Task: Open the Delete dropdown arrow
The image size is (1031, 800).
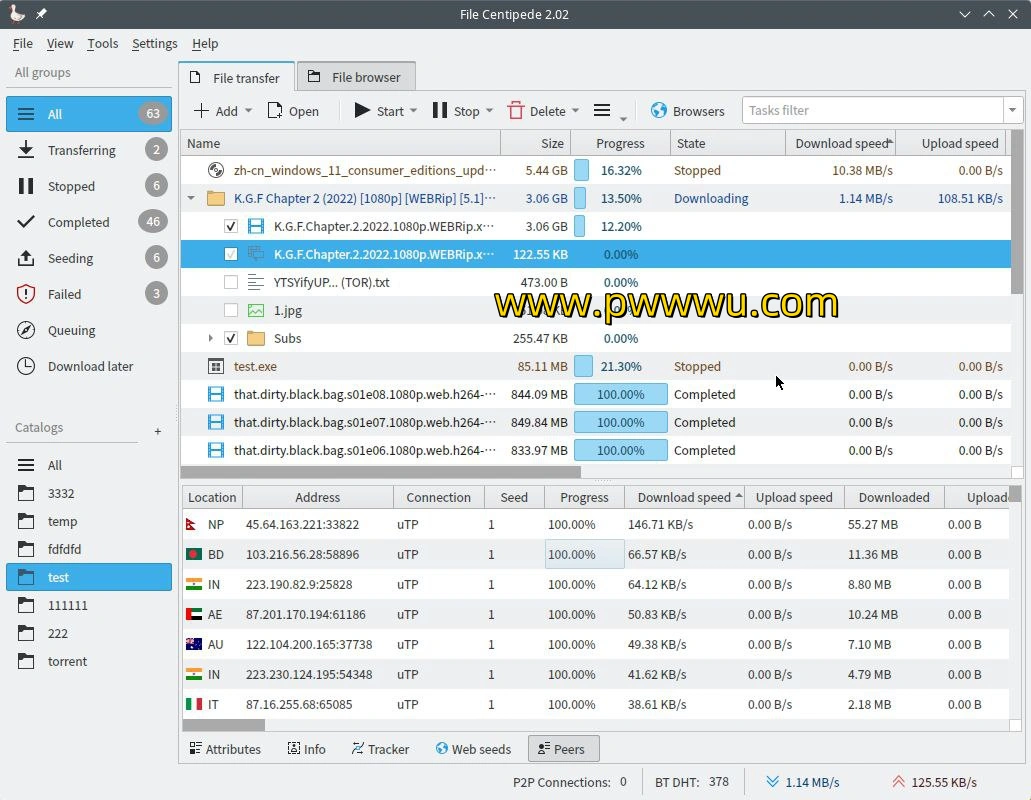Action: (575, 110)
